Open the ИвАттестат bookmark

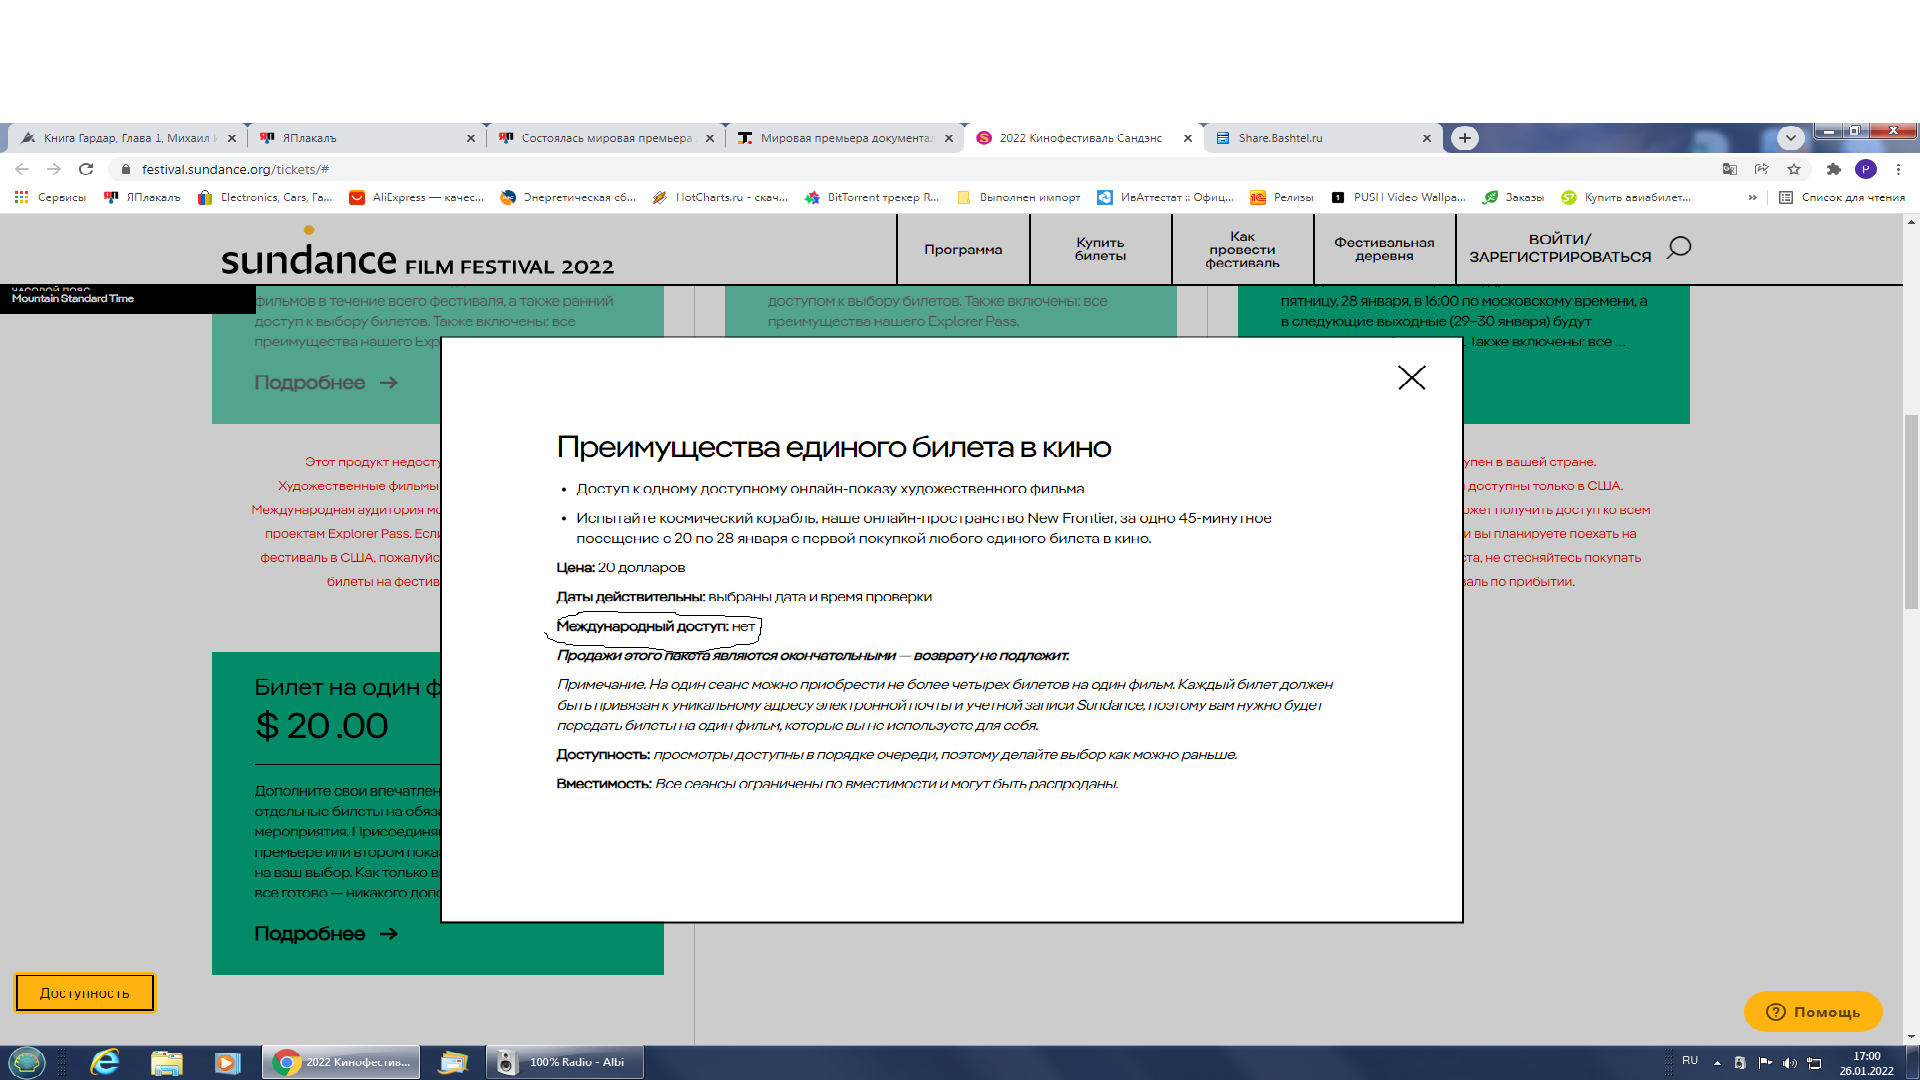pyautogui.click(x=1165, y=198)
